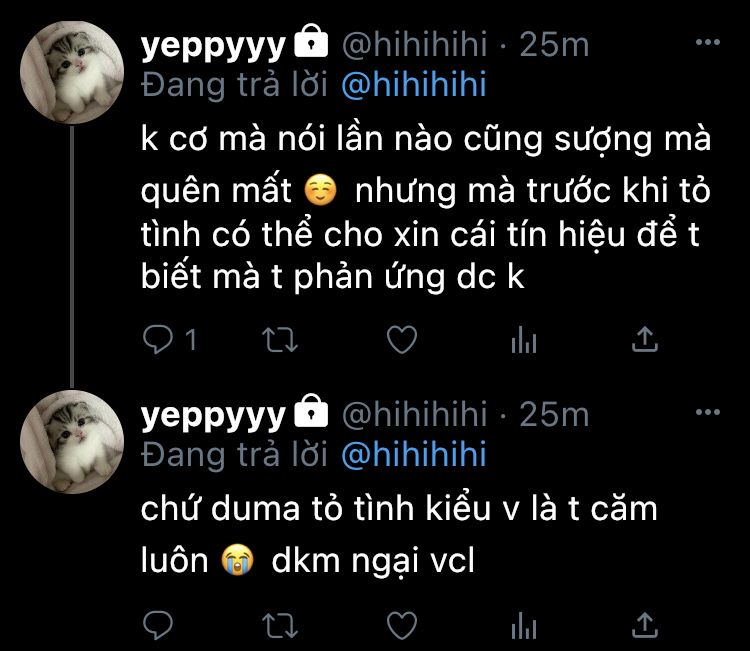
Task: View analytics of the first tweet
Action: pos(524,340)
